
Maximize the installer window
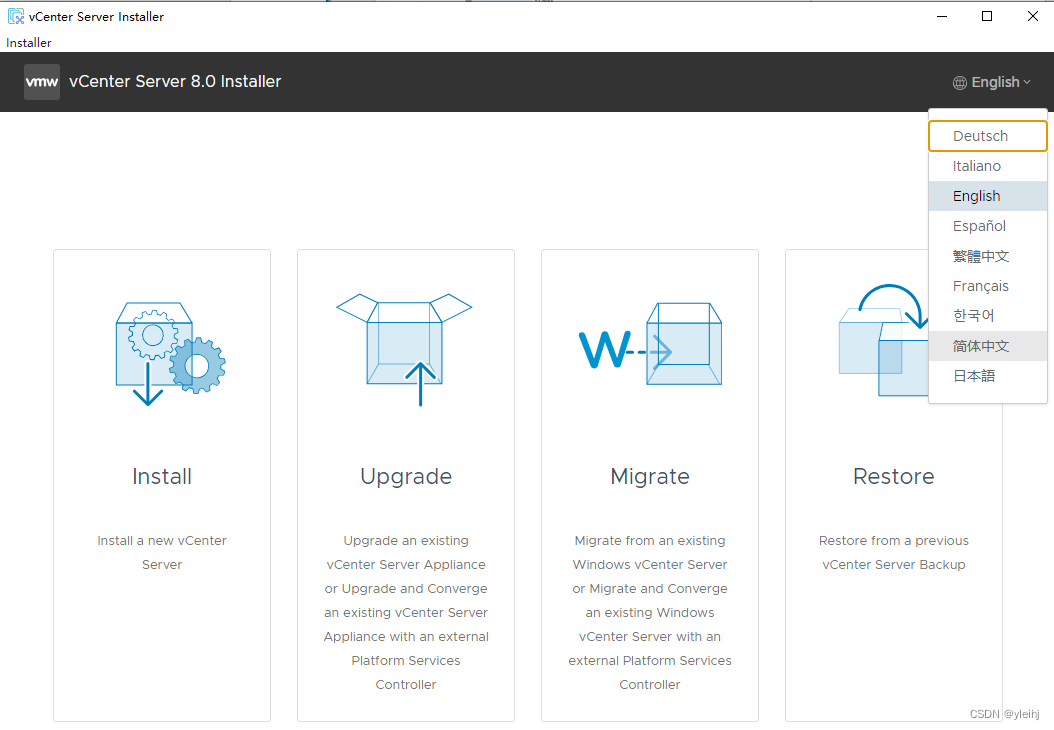987,16
